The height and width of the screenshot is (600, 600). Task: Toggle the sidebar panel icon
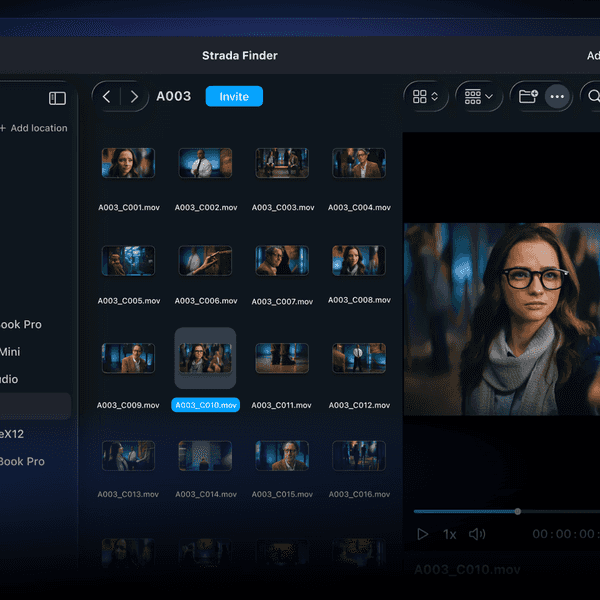57,98
